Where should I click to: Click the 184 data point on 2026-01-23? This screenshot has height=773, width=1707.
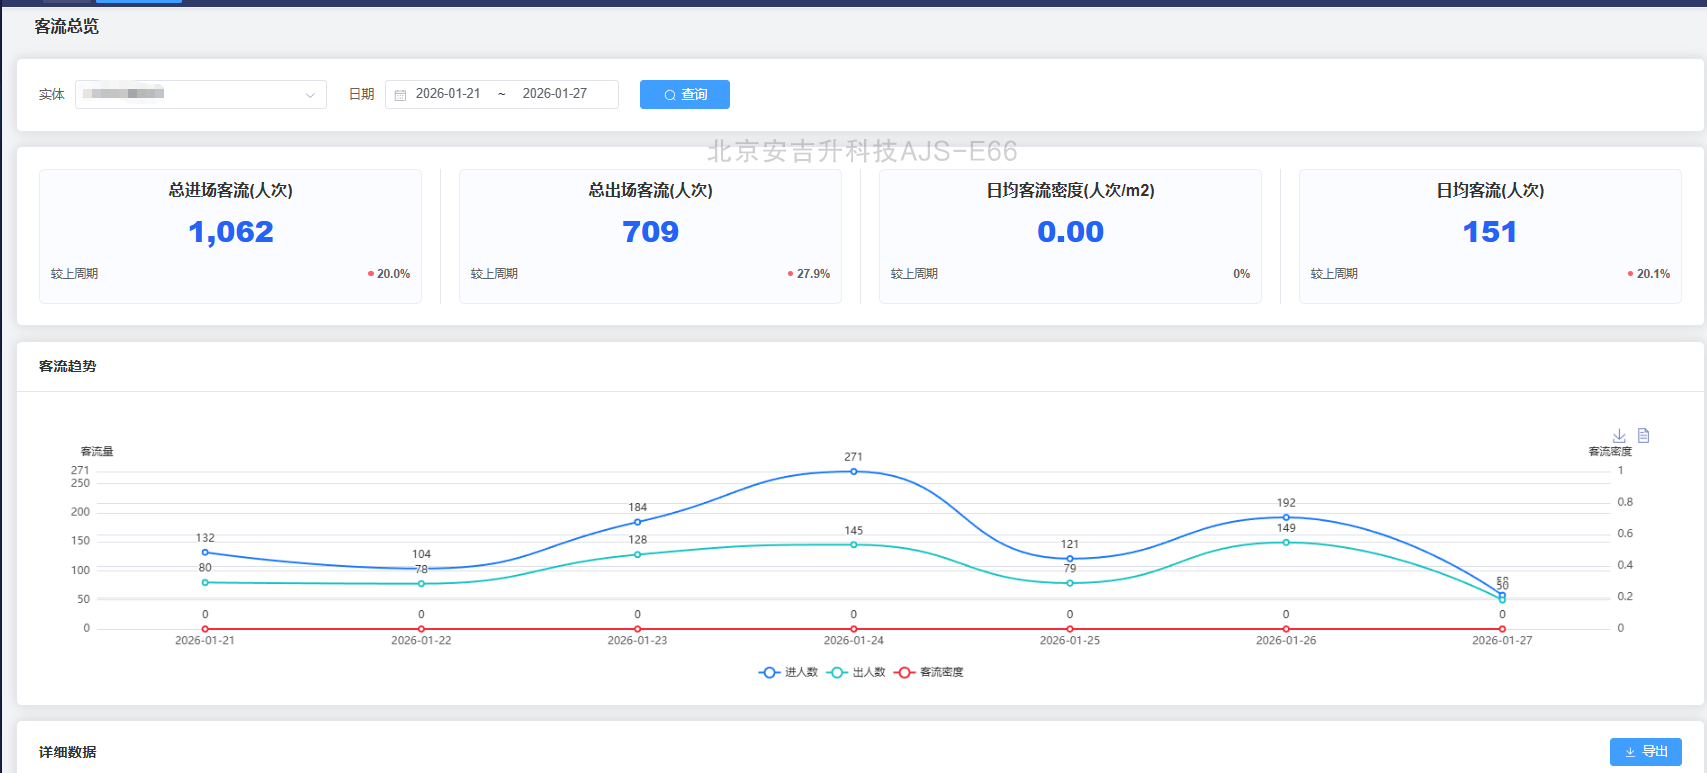click(x=637, y=522)
